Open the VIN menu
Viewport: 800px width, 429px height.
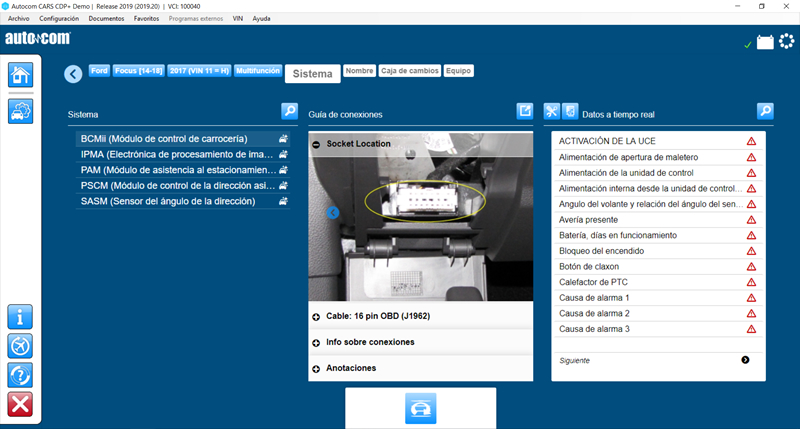coord(238,18)
